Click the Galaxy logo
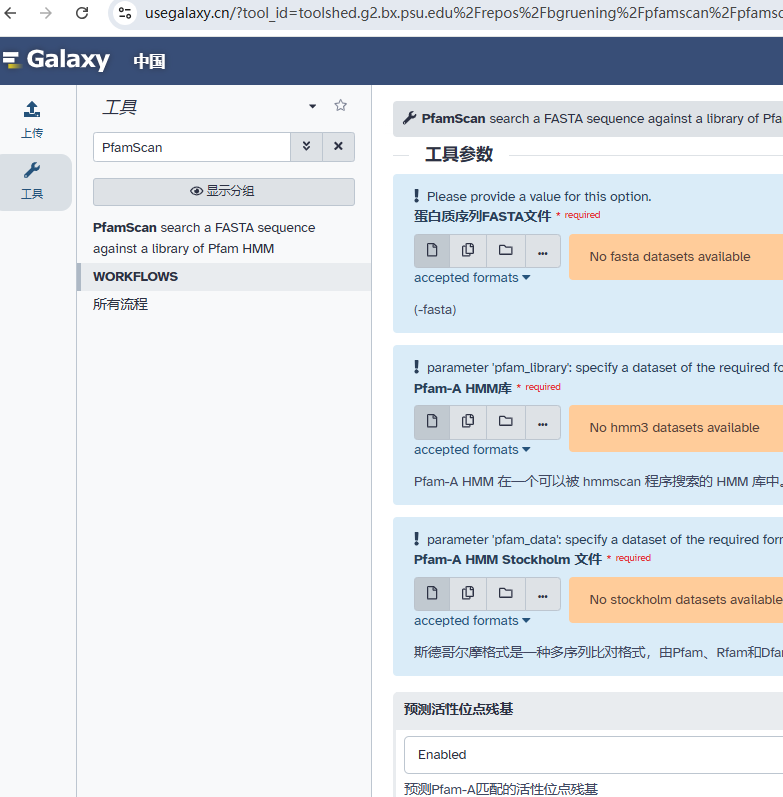 click(57, 60)
